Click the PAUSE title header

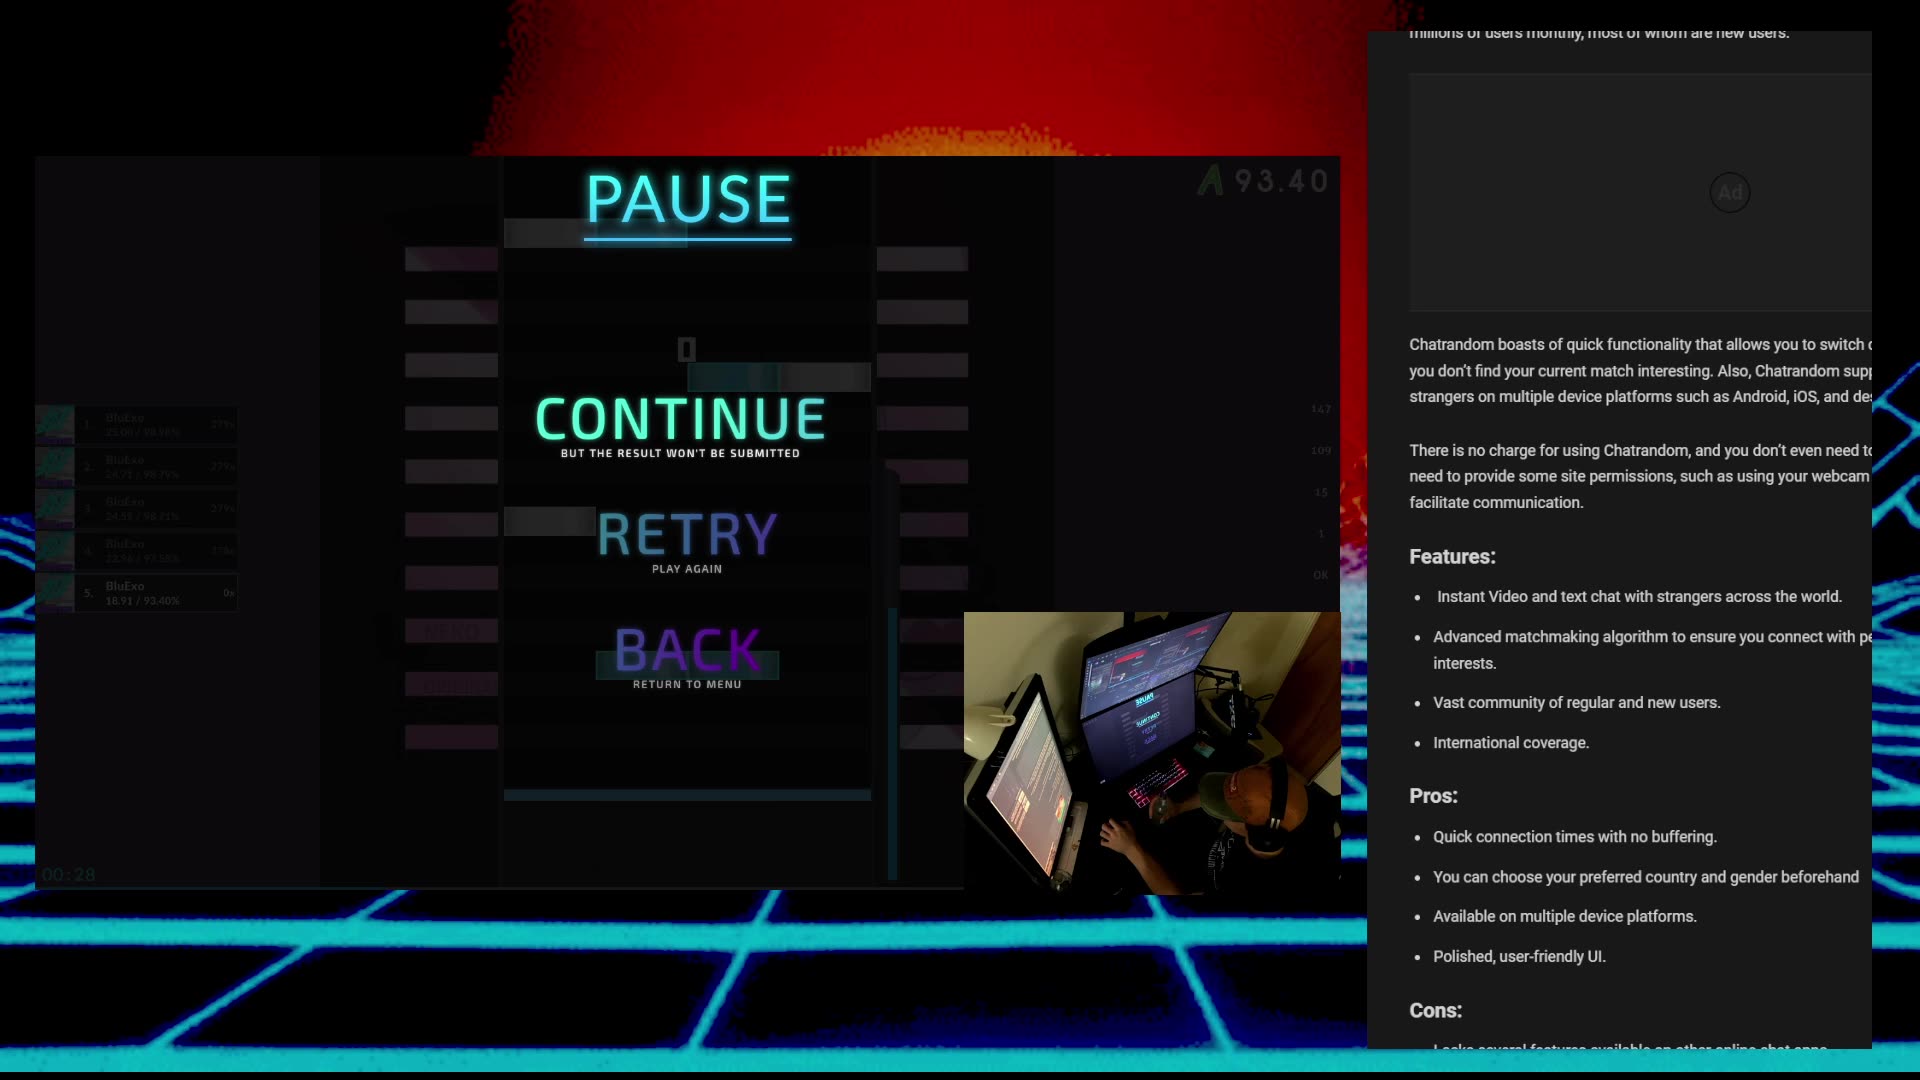pos(688,199)
